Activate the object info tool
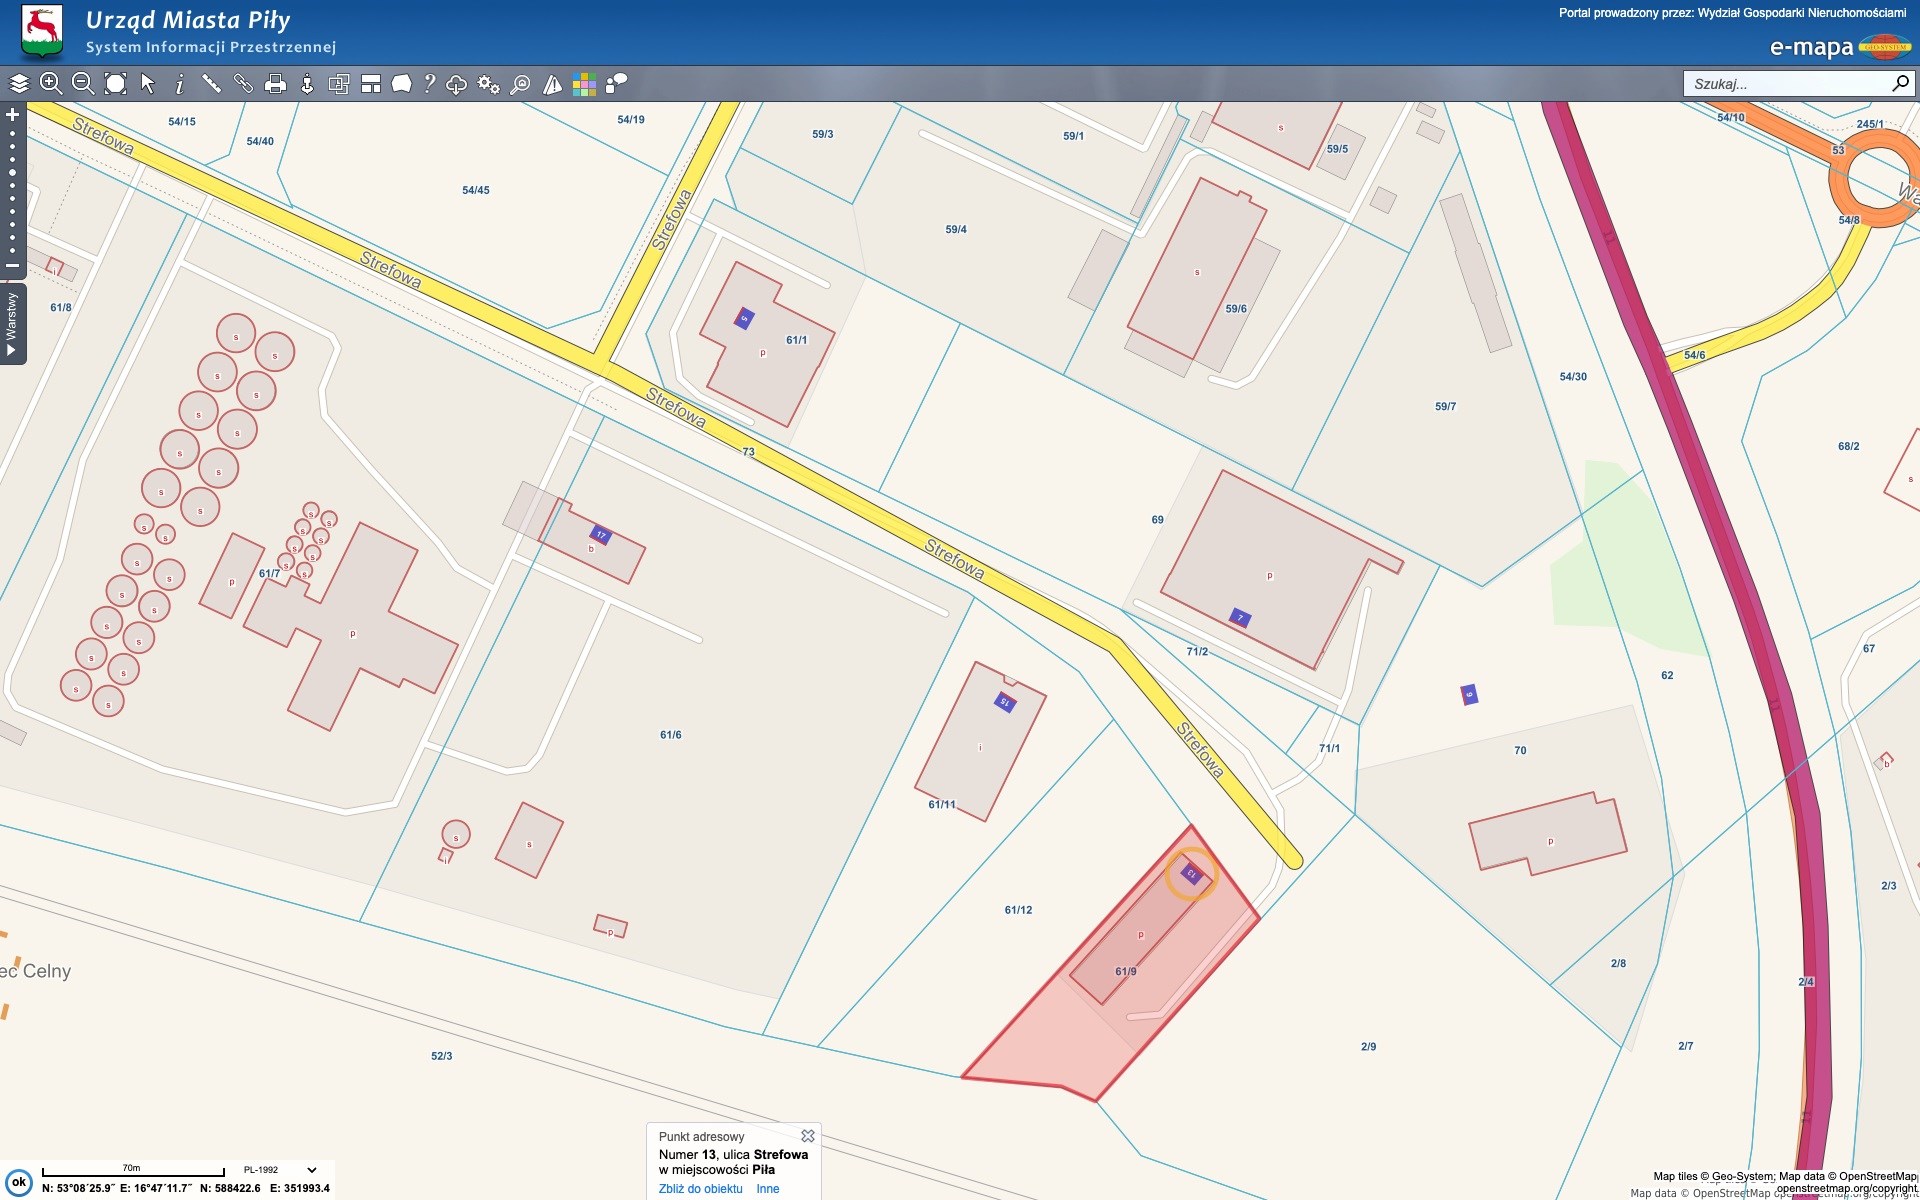This screenshot has height=1200, width=1920. (x=180, y=84)
